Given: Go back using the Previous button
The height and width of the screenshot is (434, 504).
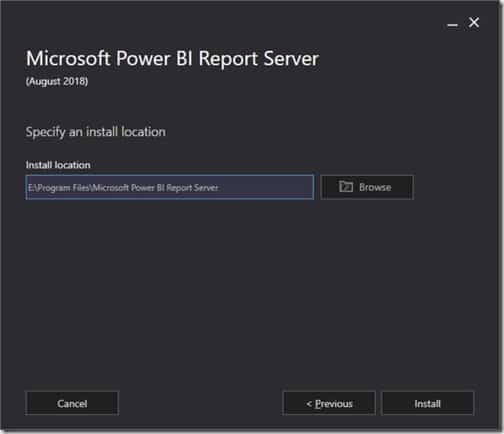Looking at the screenshot, I should [329, 403].
